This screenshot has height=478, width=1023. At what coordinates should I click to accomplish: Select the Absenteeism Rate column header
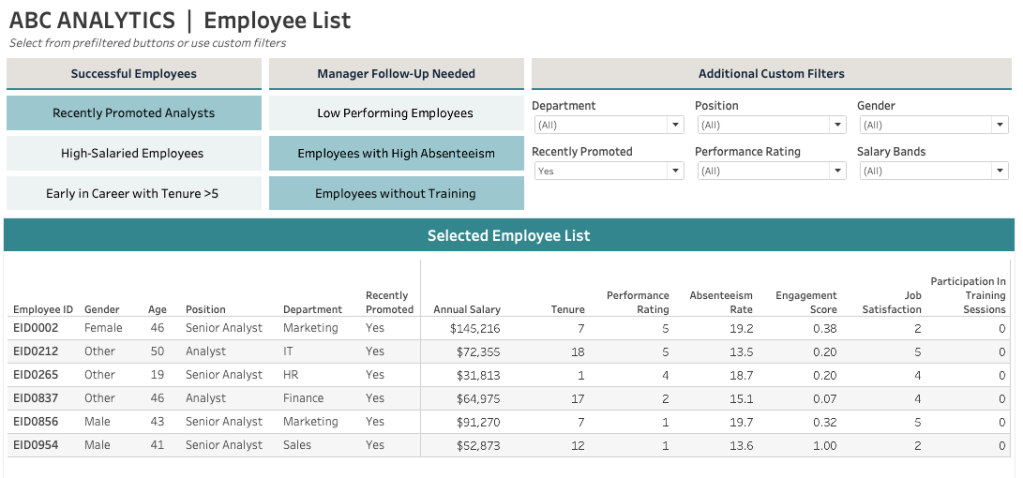click(x=720, y=302)
